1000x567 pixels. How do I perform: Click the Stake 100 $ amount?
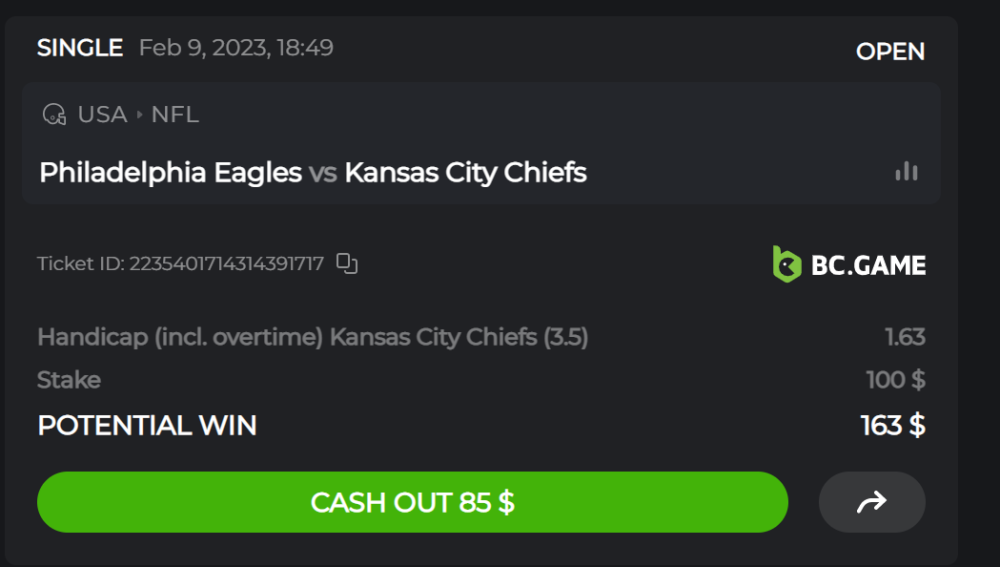(x=895, y=380)
